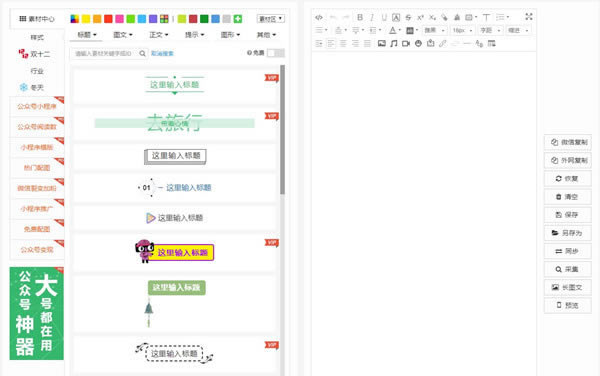The width and height of the screenshot is (600, 376).
Task: Insert an image using the picture icon
Action: tap(382, 43)
